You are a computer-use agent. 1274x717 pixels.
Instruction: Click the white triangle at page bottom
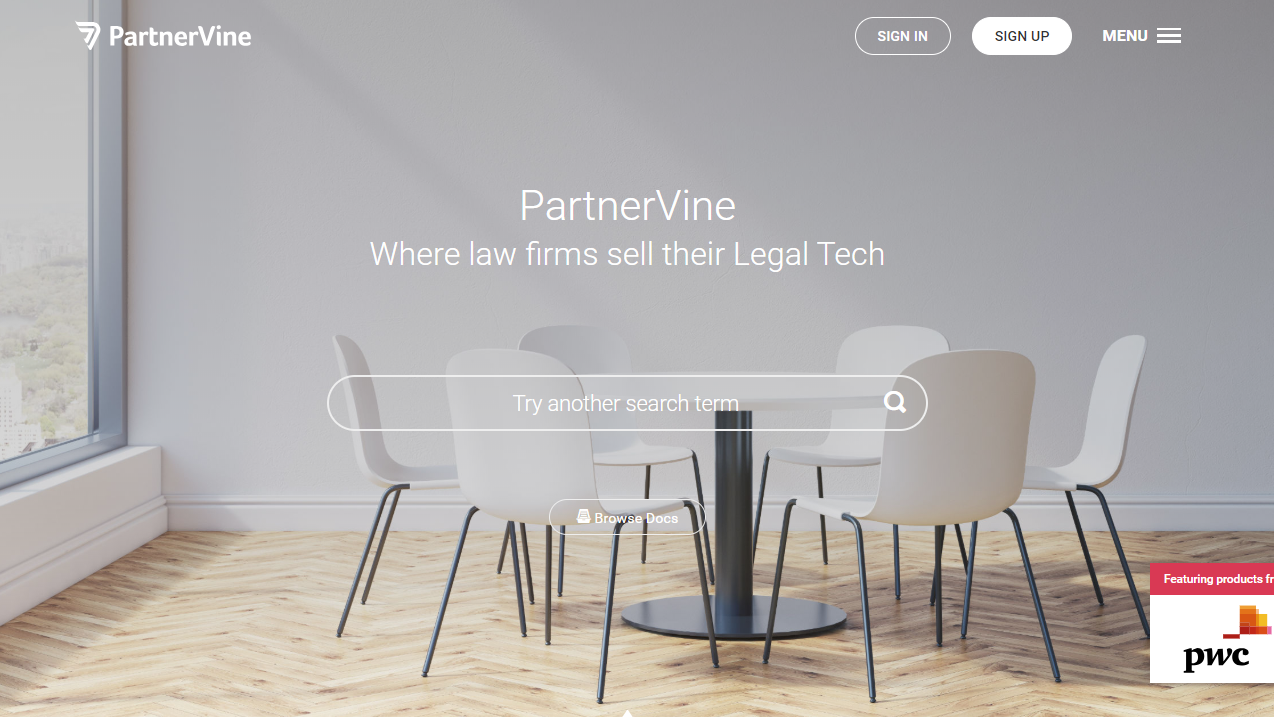click(x=628, y=713)
